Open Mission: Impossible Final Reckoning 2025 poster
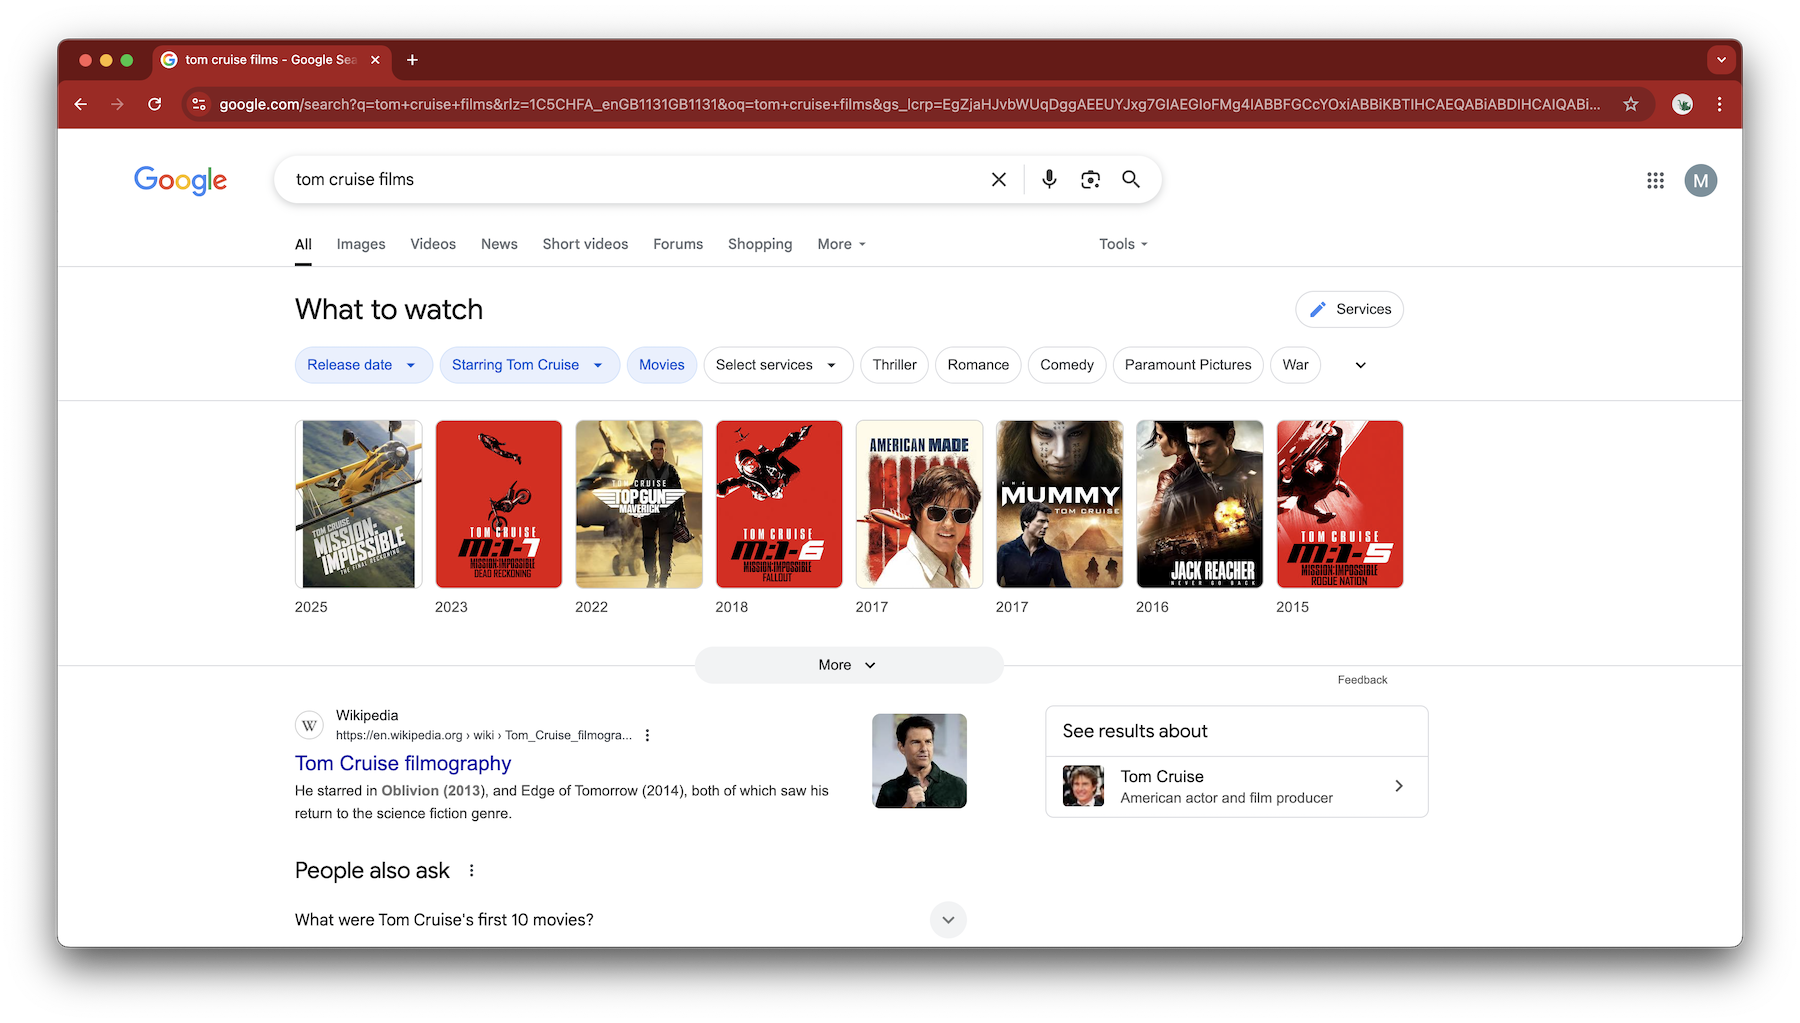The height and width of the screenshot is (1023, 1800). pyautogui.click(x=358, y=504)
